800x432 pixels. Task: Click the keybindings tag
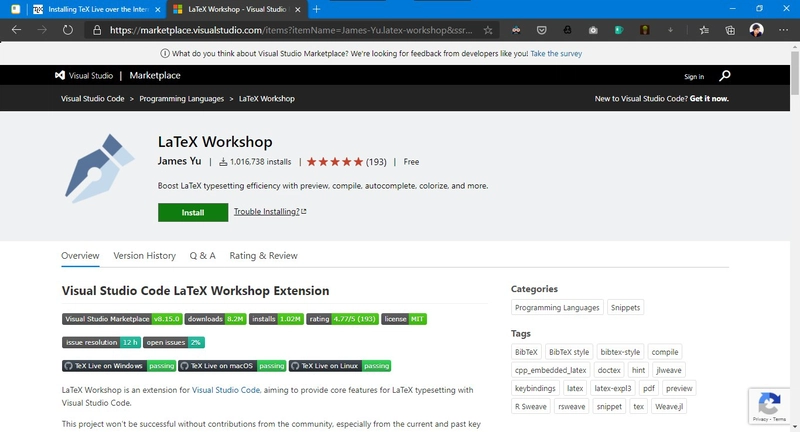coord(535,388)
